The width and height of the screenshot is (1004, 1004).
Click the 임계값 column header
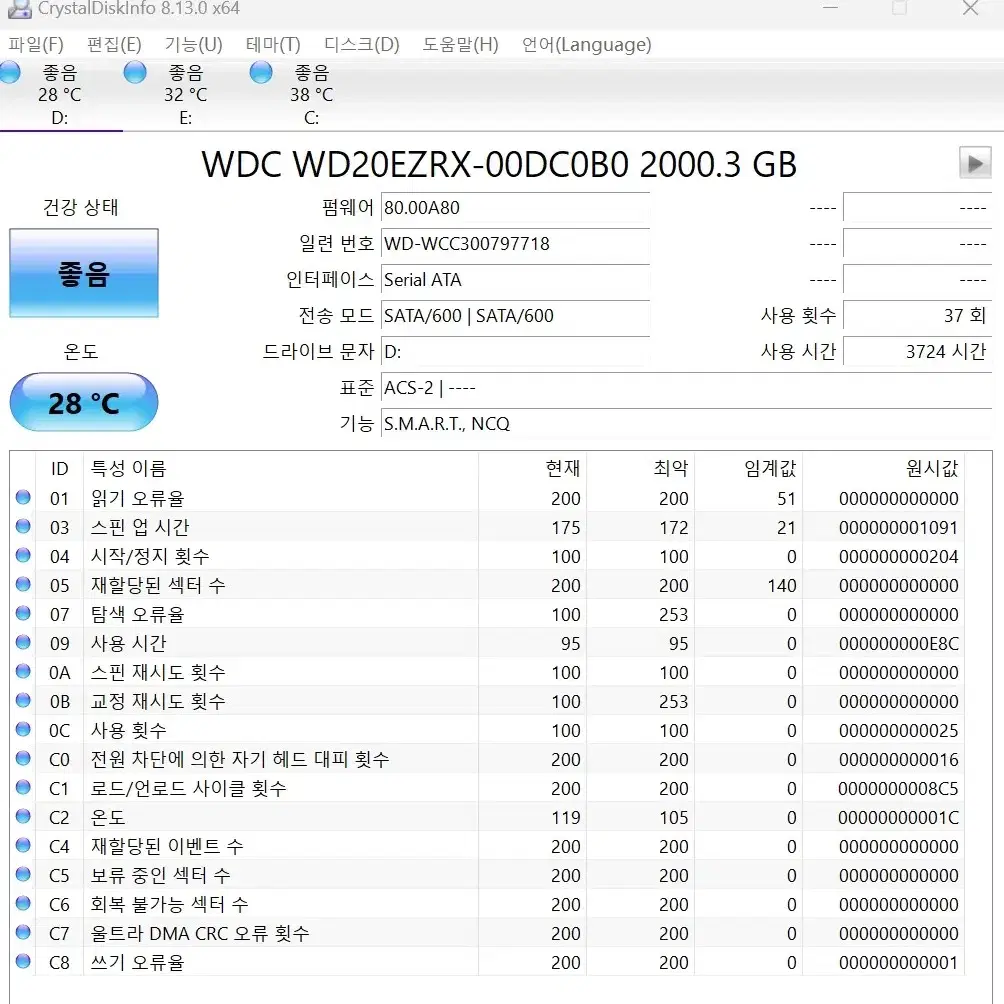[749, 469]
